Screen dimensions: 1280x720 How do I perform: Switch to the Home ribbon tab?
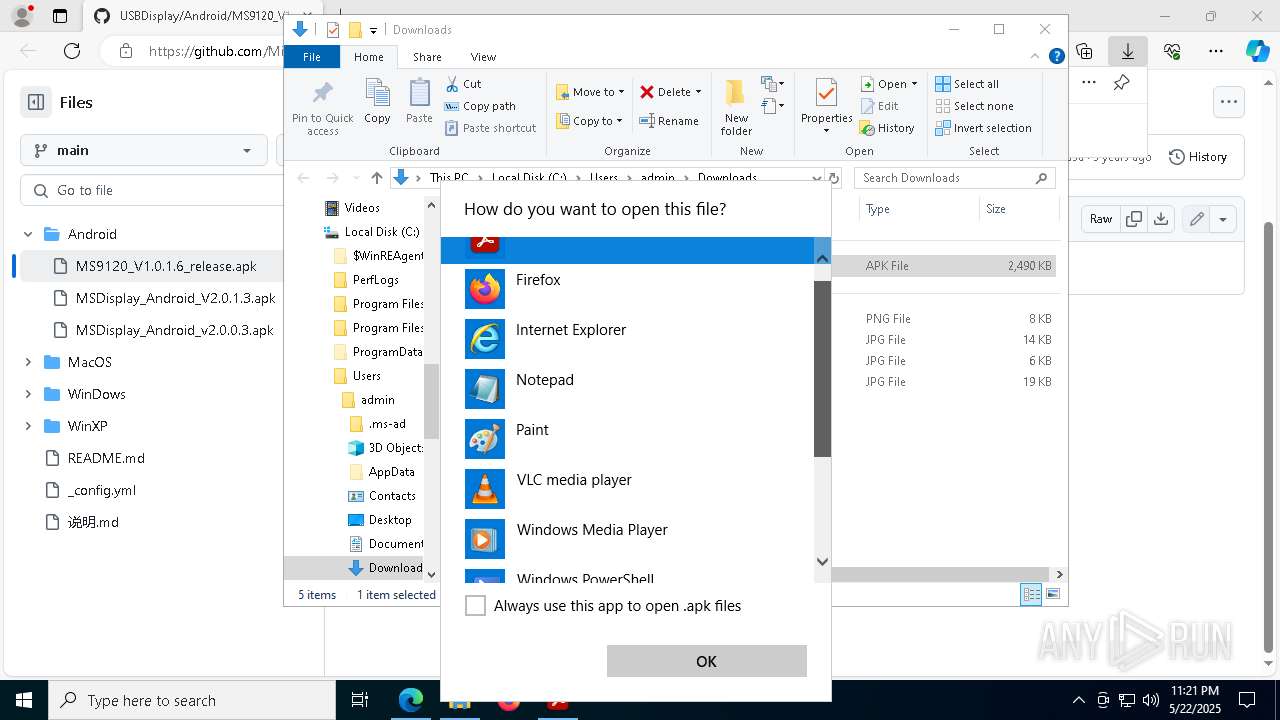click(x=368, y=57)
